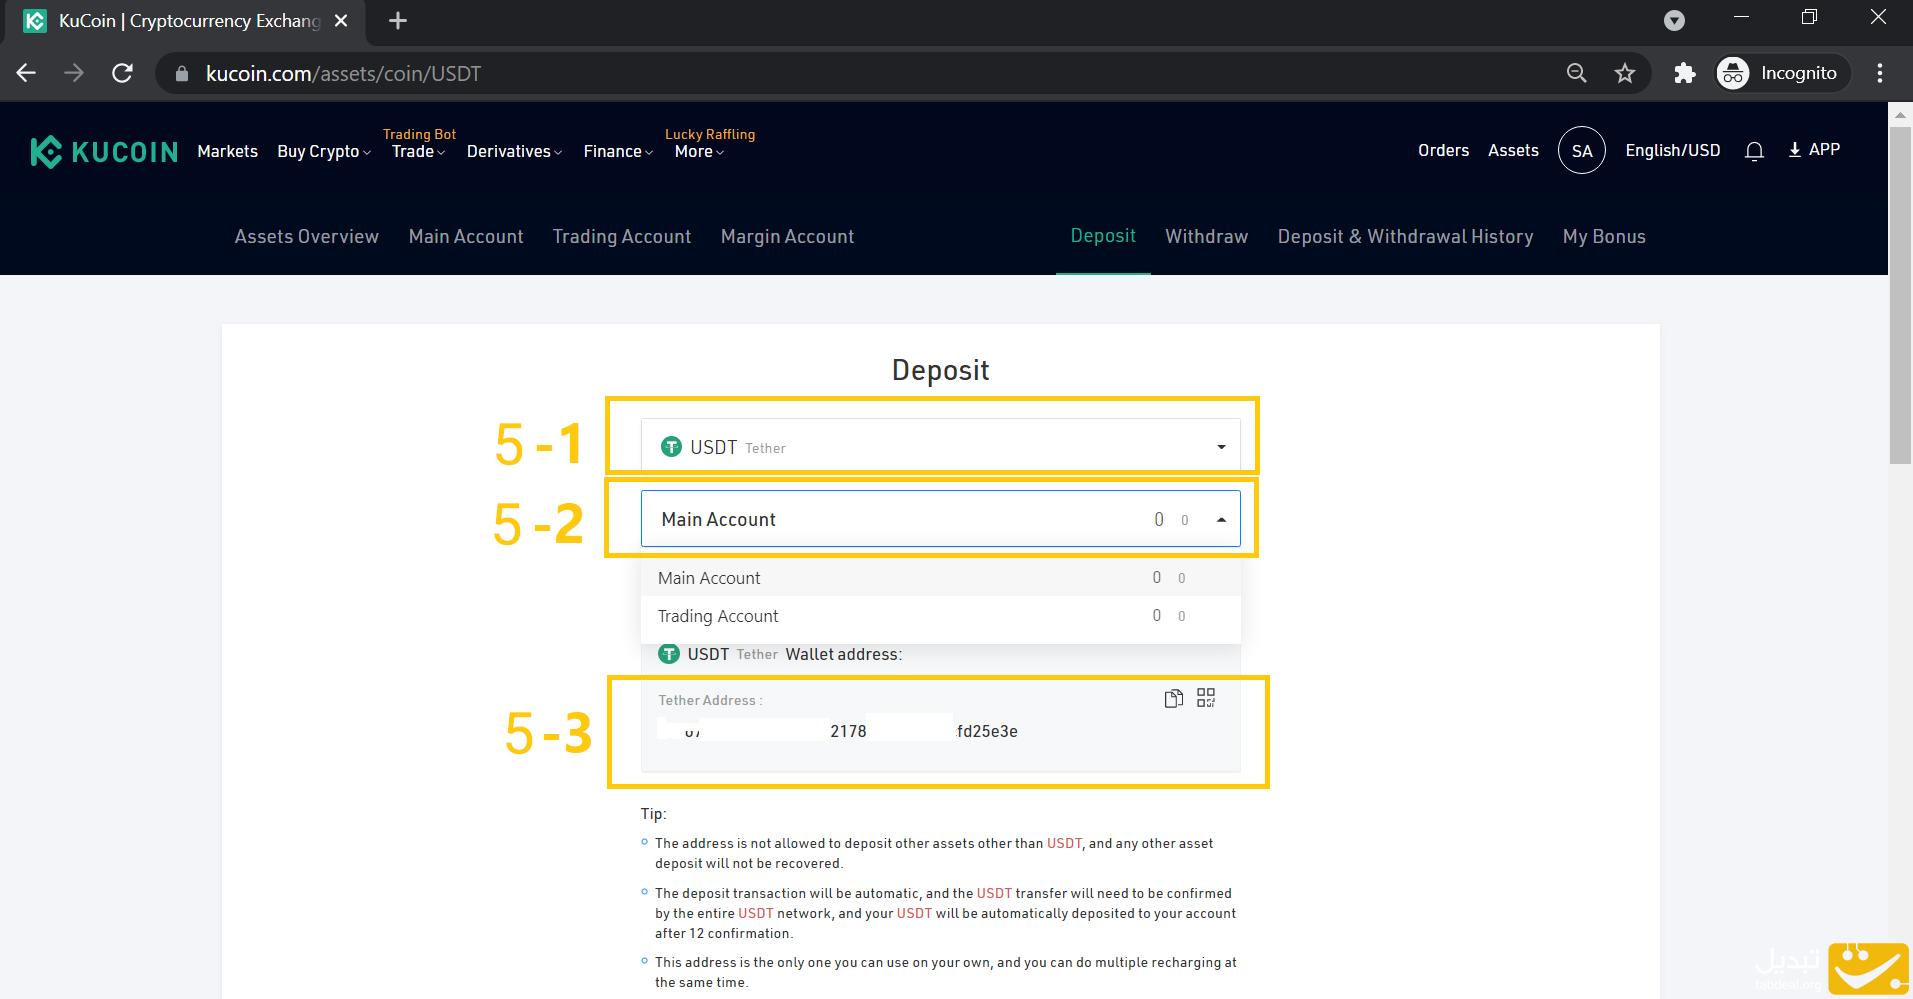The height and width of the screenshot is (999, 1913).
Task: Open the SA profile avatar
Action: 1582,151
